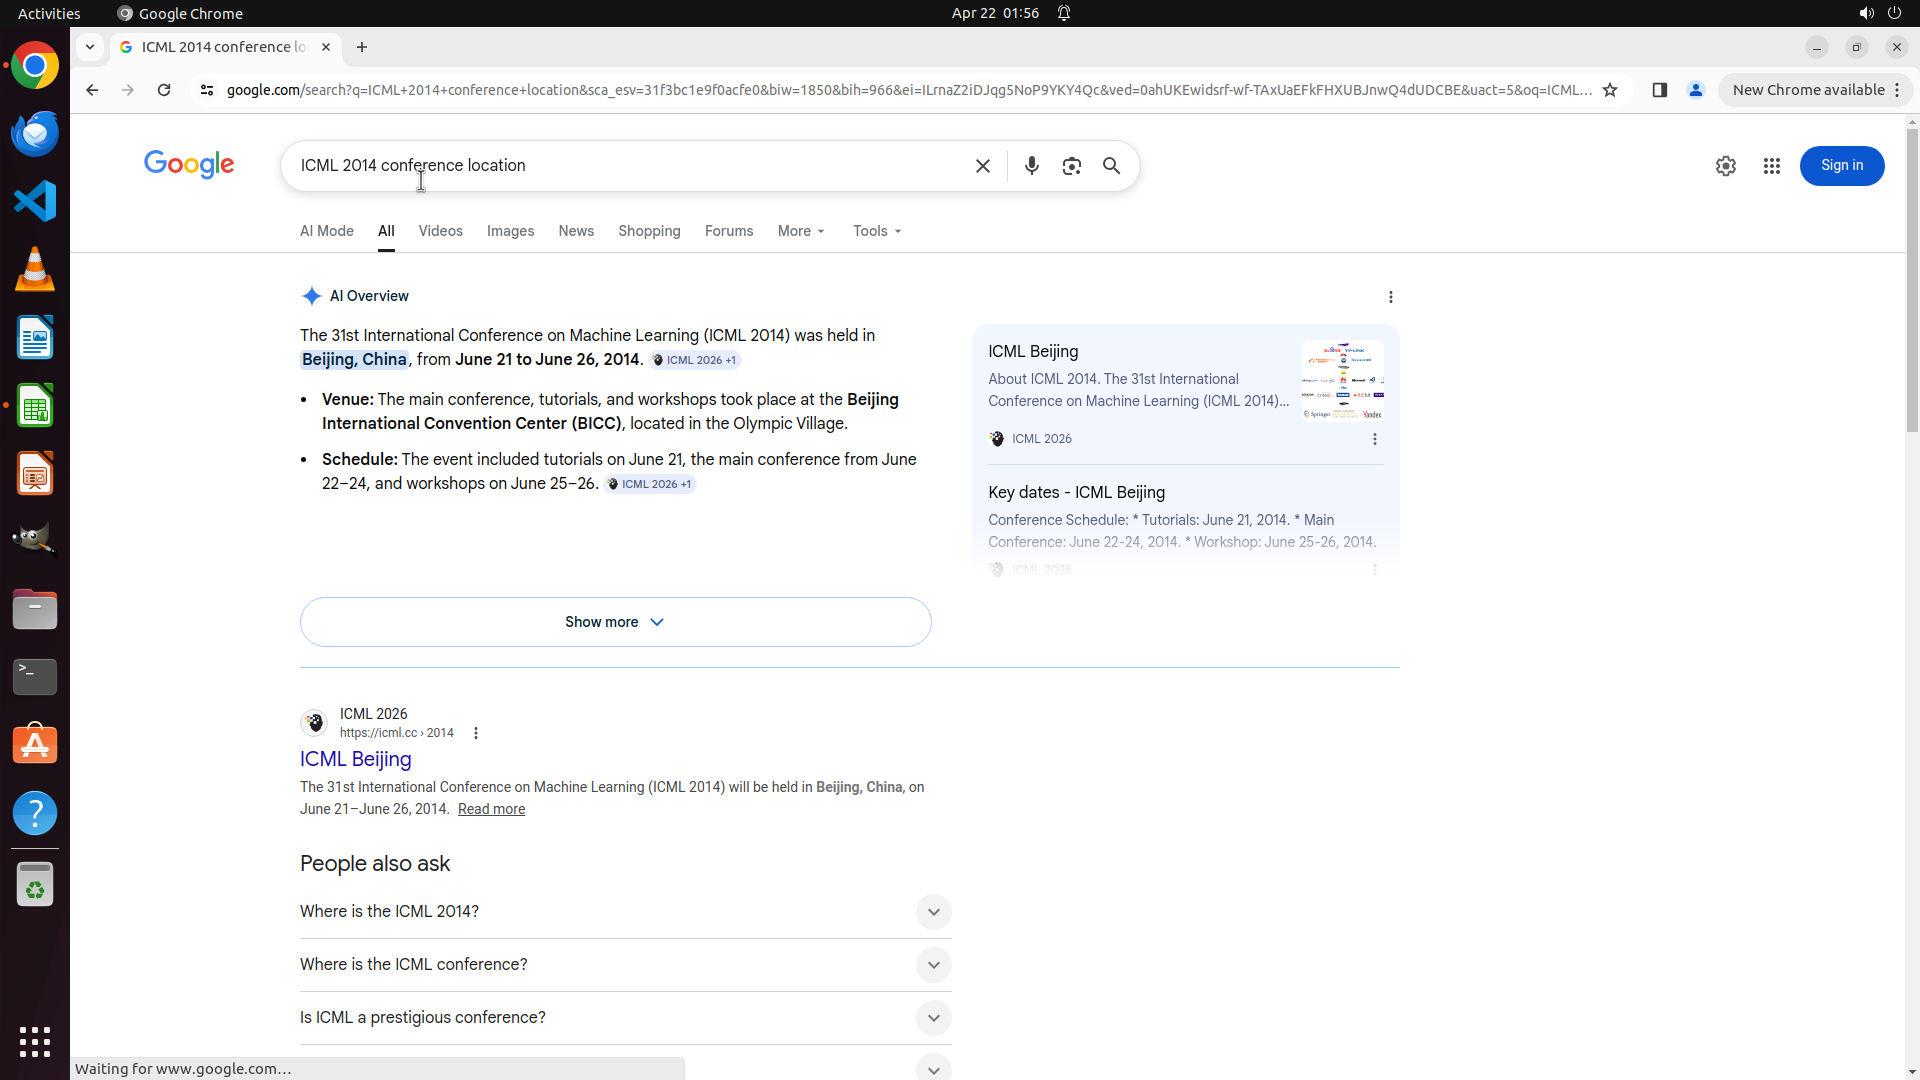Bookmark this page with the star icon
Screen dimensions: 1920x1080
pyautogui.click(x=1609, y=90)
